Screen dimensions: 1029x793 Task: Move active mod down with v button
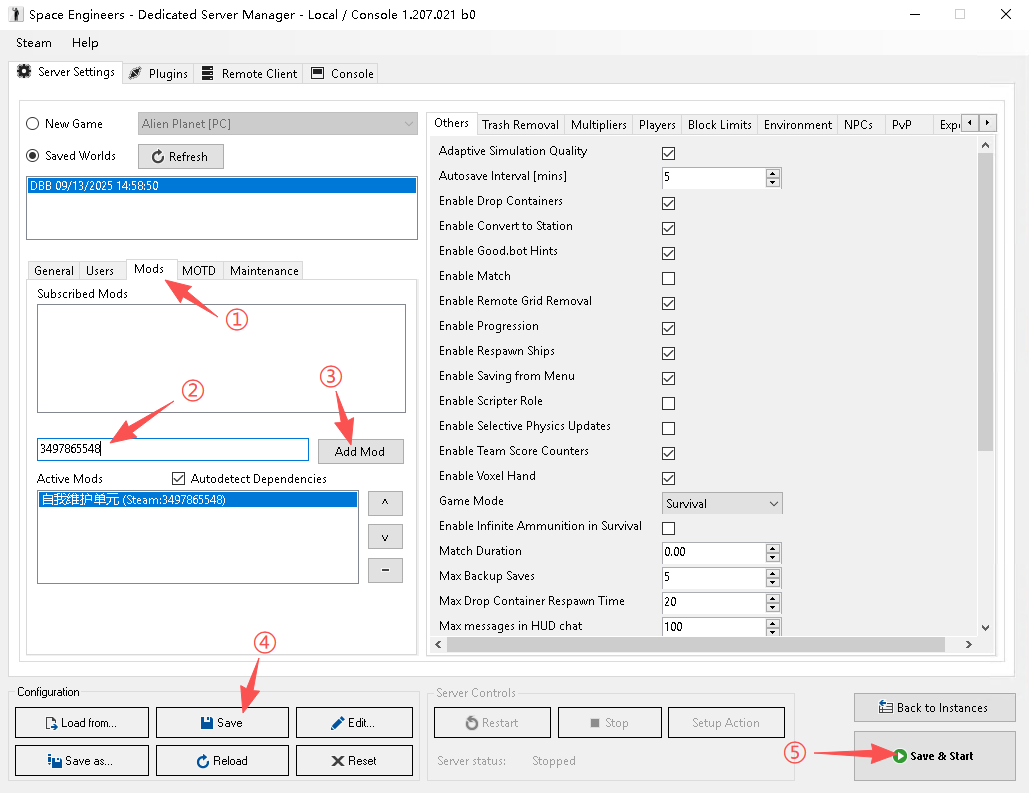(x=385, y=536)
